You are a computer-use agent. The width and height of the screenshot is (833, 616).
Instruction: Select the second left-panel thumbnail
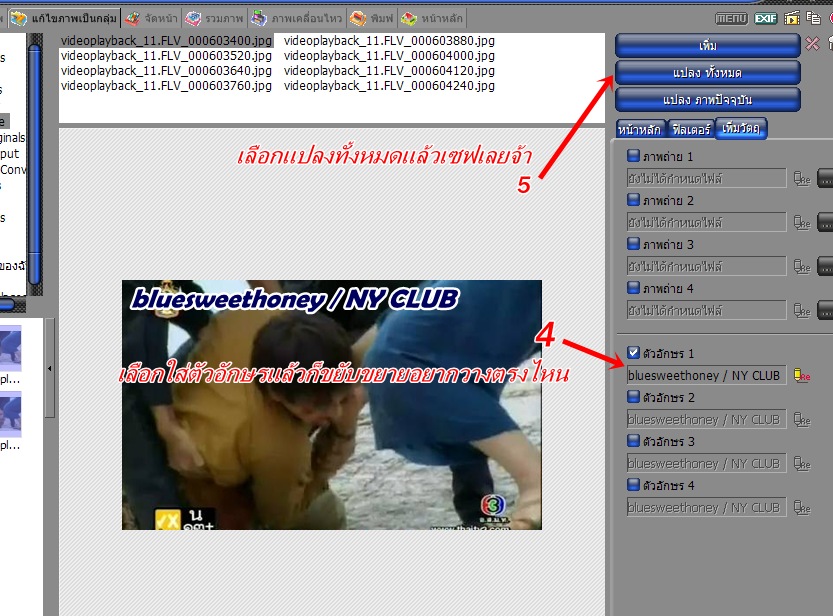11,414
